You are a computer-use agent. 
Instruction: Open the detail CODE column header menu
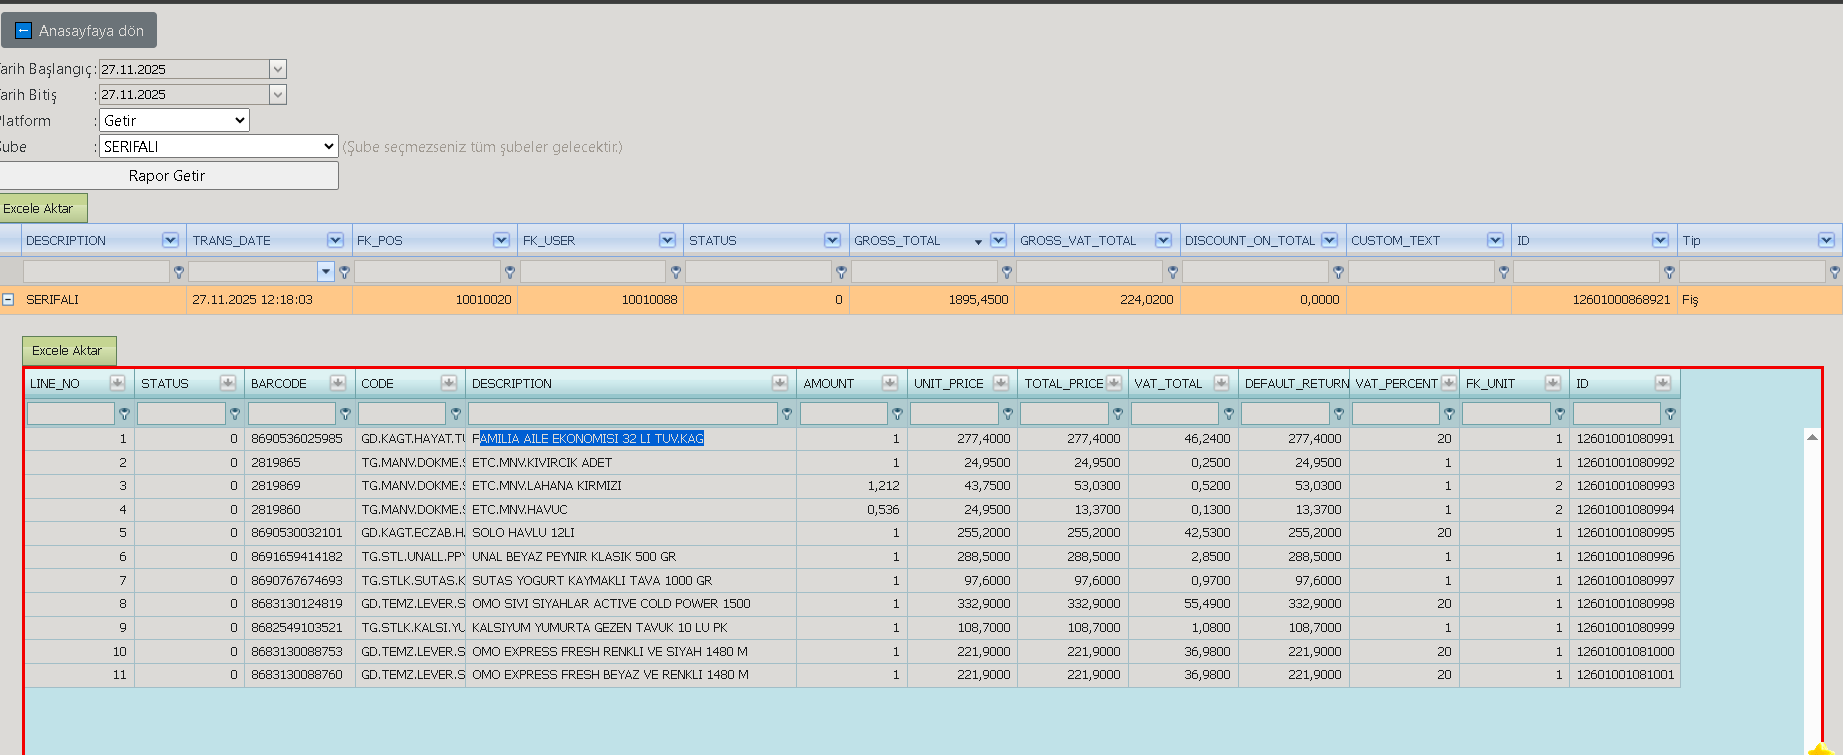[448, 383]
